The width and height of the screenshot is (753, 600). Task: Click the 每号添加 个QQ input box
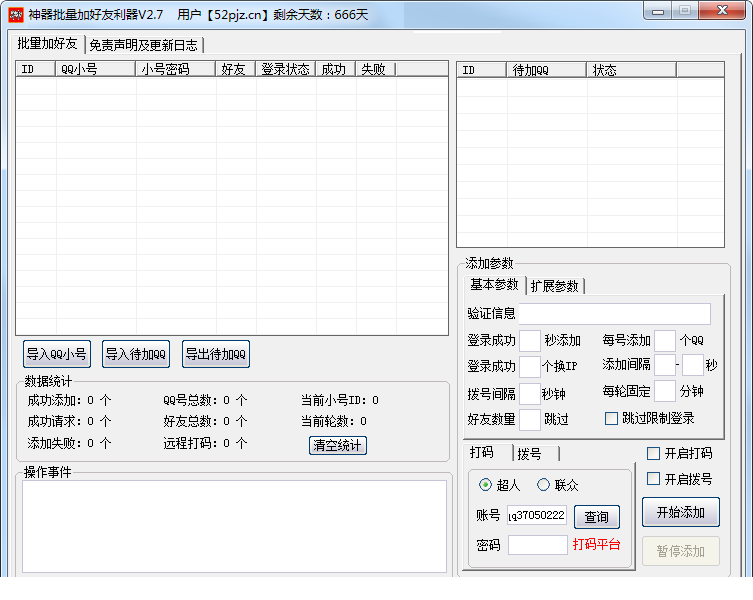pos(665,341)
